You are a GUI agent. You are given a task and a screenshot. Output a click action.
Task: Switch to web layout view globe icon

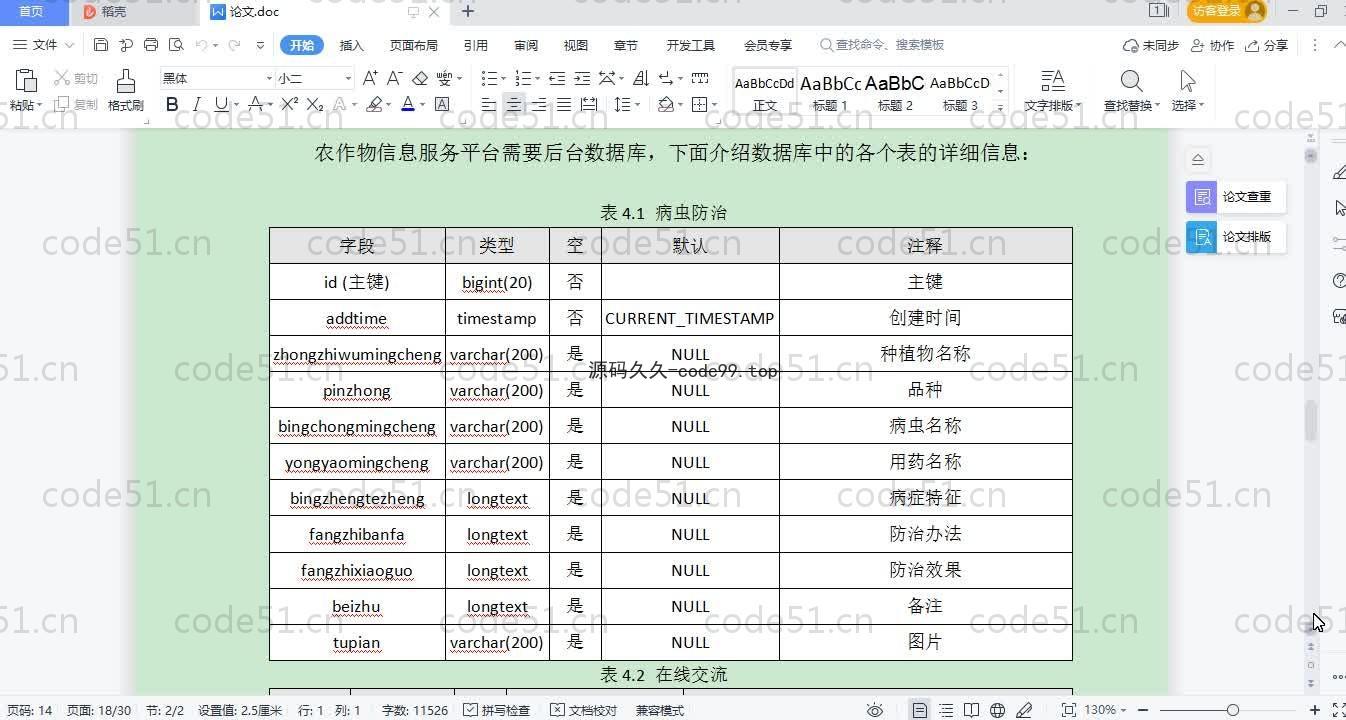coord(997,710)
